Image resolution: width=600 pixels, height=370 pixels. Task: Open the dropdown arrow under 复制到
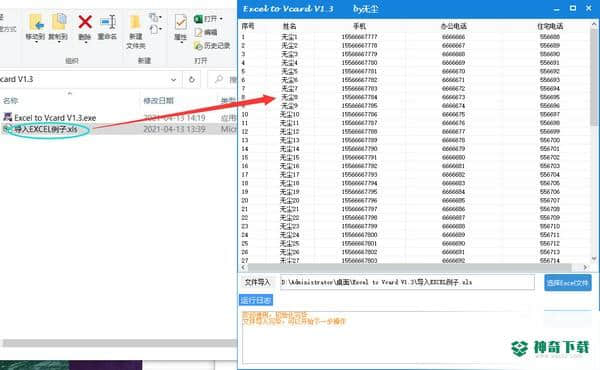[59, 42]
